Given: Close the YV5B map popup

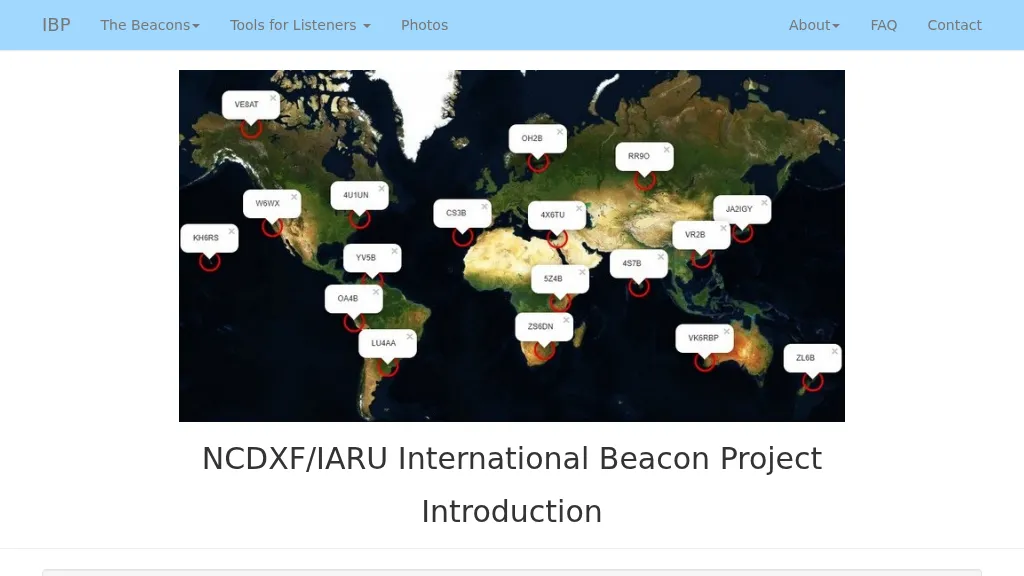Looking at the screenshot, I should point(394,251).
